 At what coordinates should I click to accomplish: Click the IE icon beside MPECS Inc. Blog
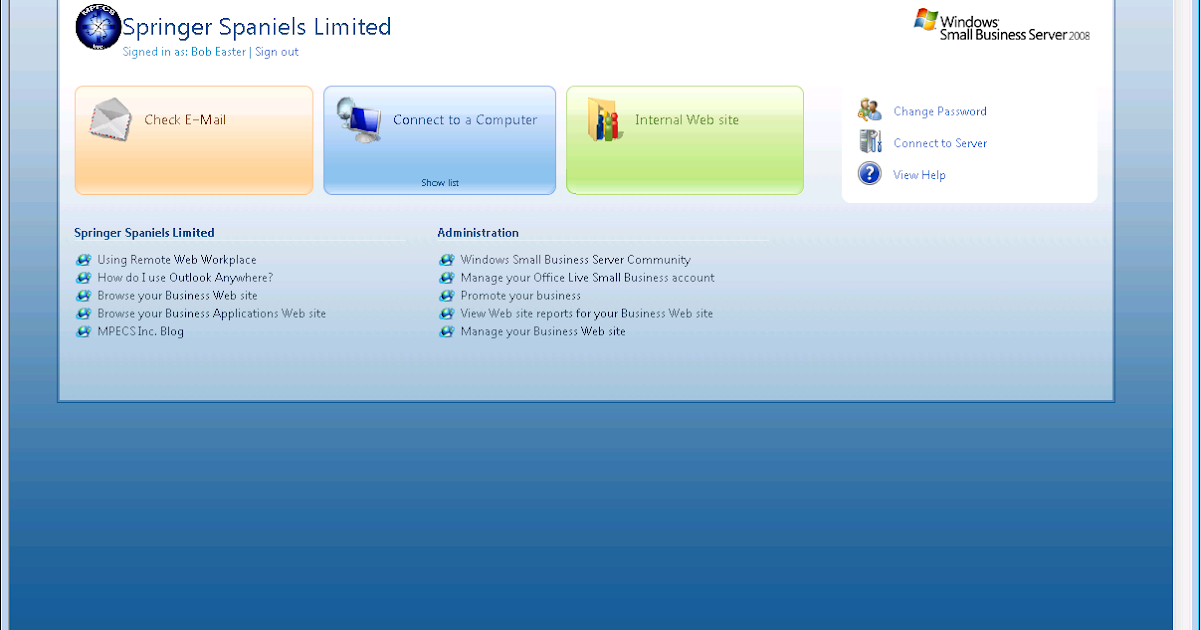click(83, 332)
